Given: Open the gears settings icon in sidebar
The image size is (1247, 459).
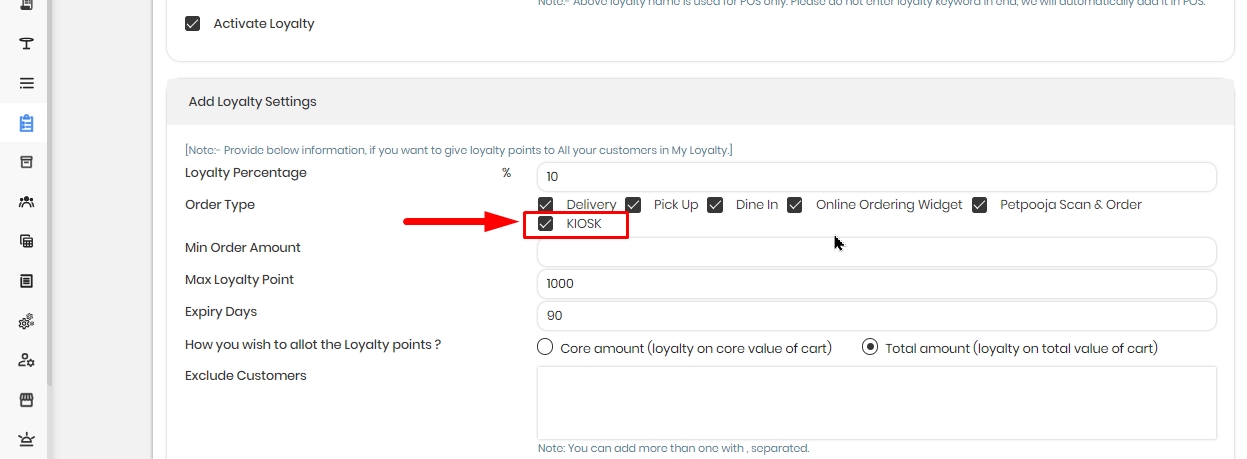Looking at the screenshot, I should tap(27, 321).
